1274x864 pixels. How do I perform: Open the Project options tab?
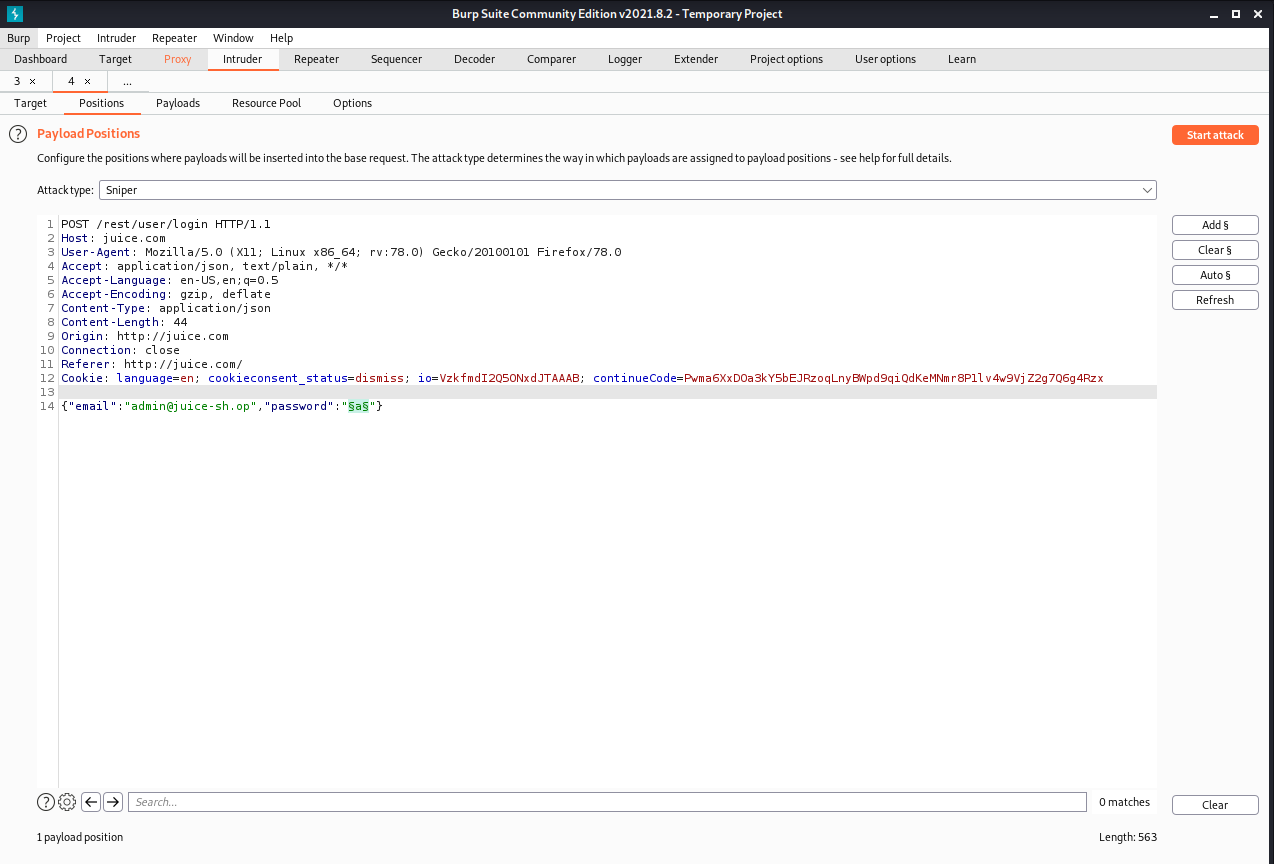point(786,59)
